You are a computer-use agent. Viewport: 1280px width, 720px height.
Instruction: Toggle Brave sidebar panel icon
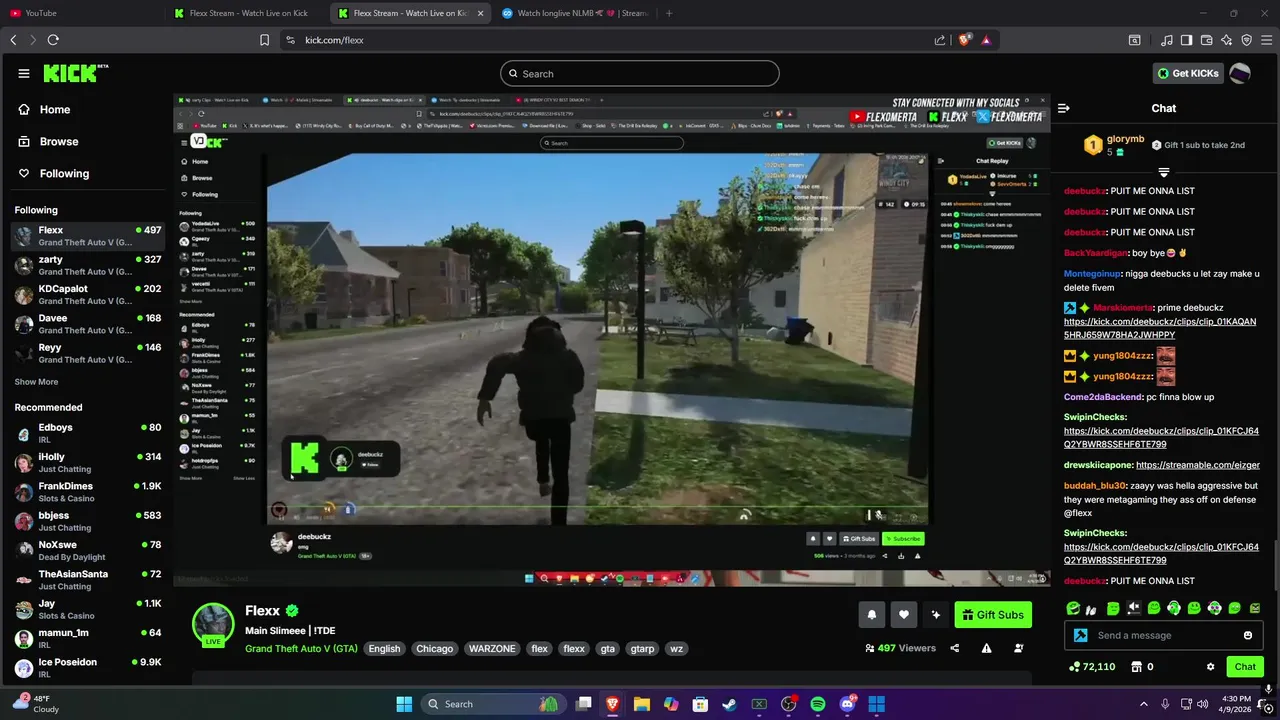click(x=1186, y=40)
